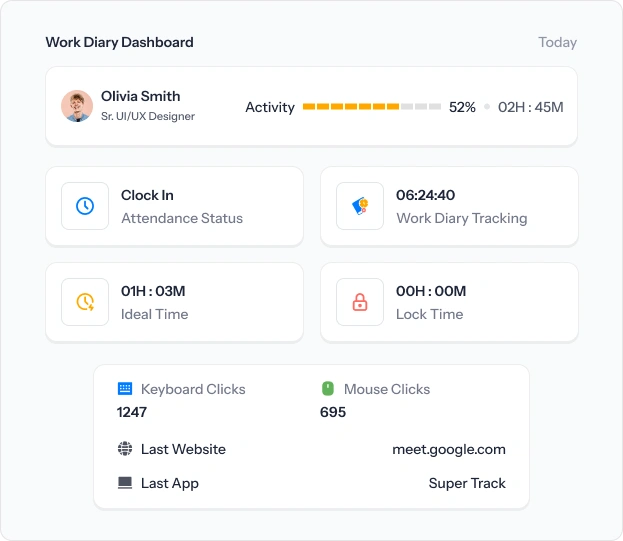Click the Work Diary Tracking icon
This screenshot has height=541, width=623.
tap(360, 206)
